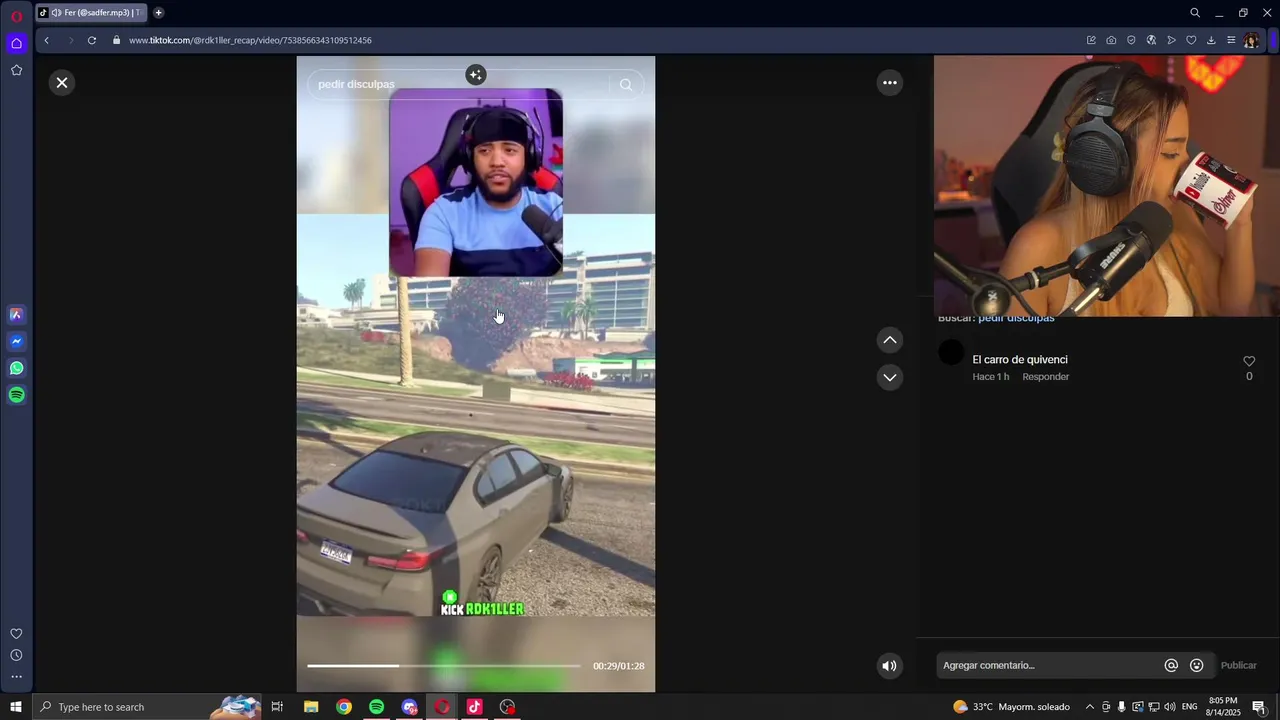
Task: Expand the hidden system tray icons
Action: [x=1089, y=707]
